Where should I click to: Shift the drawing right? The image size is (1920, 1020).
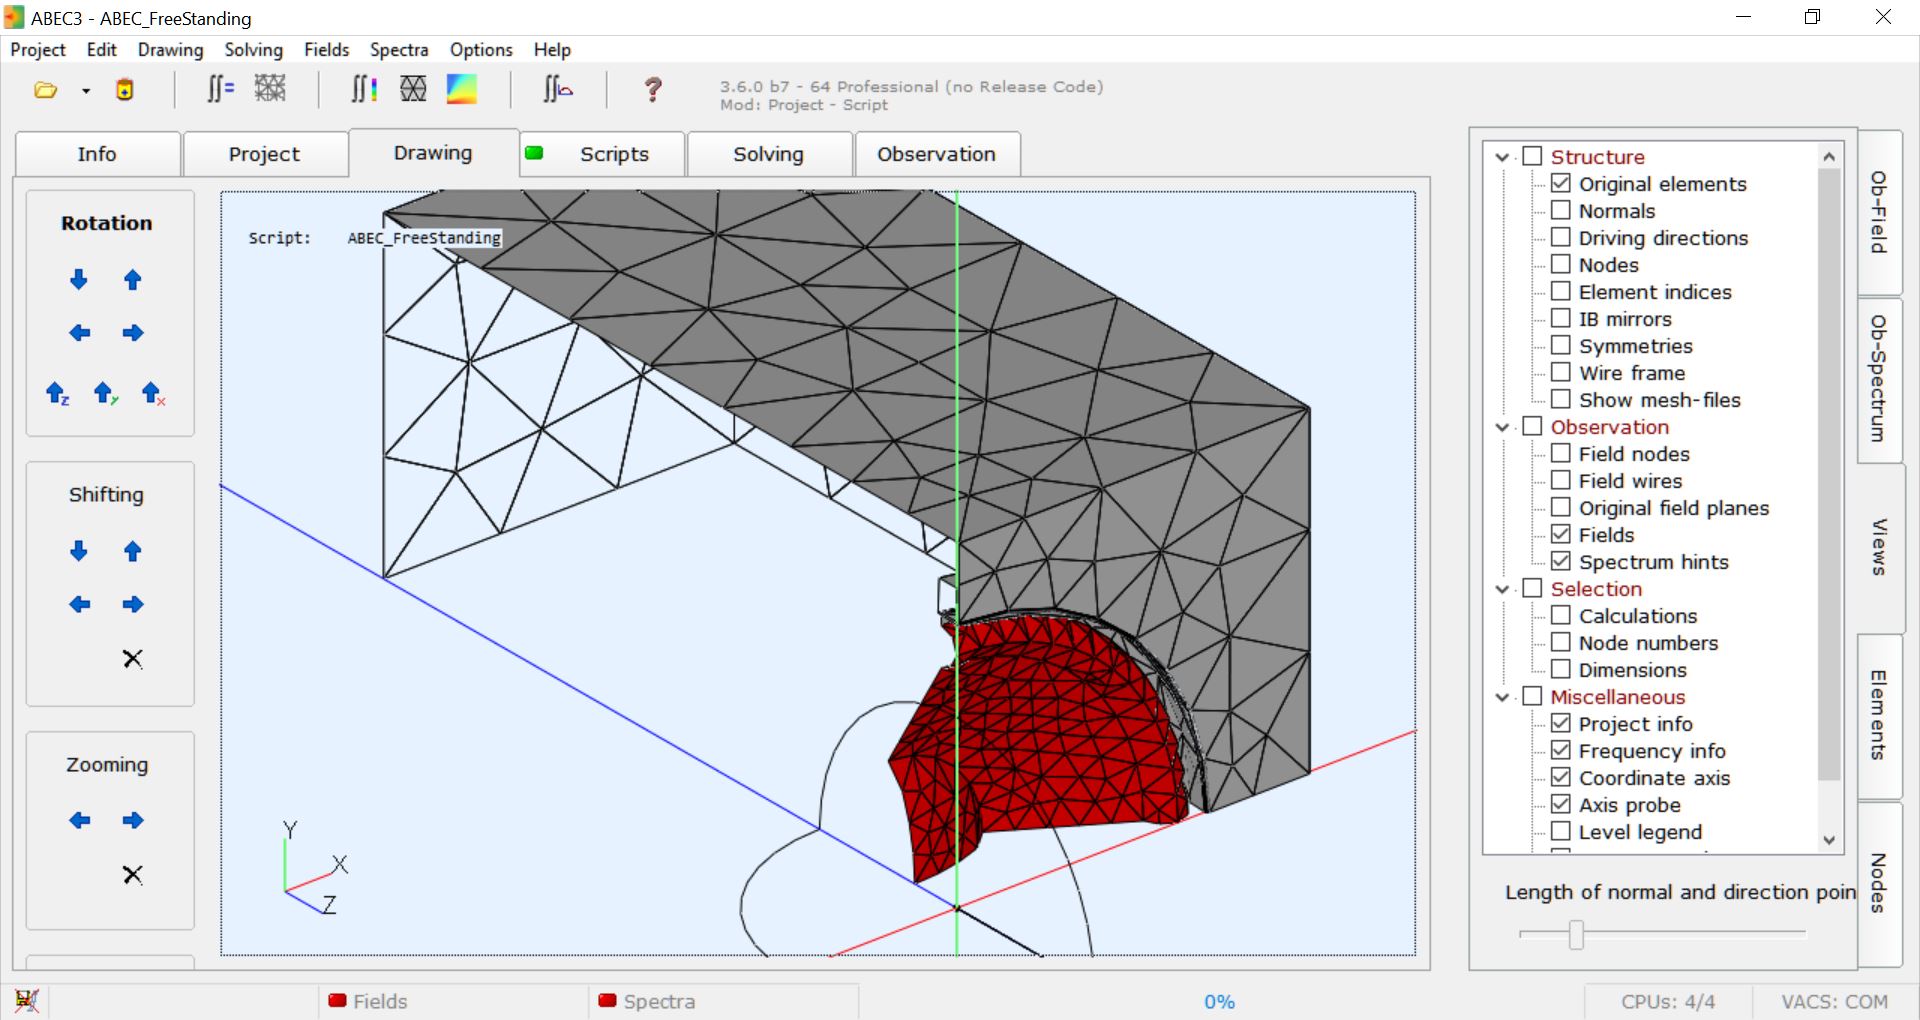133,604
